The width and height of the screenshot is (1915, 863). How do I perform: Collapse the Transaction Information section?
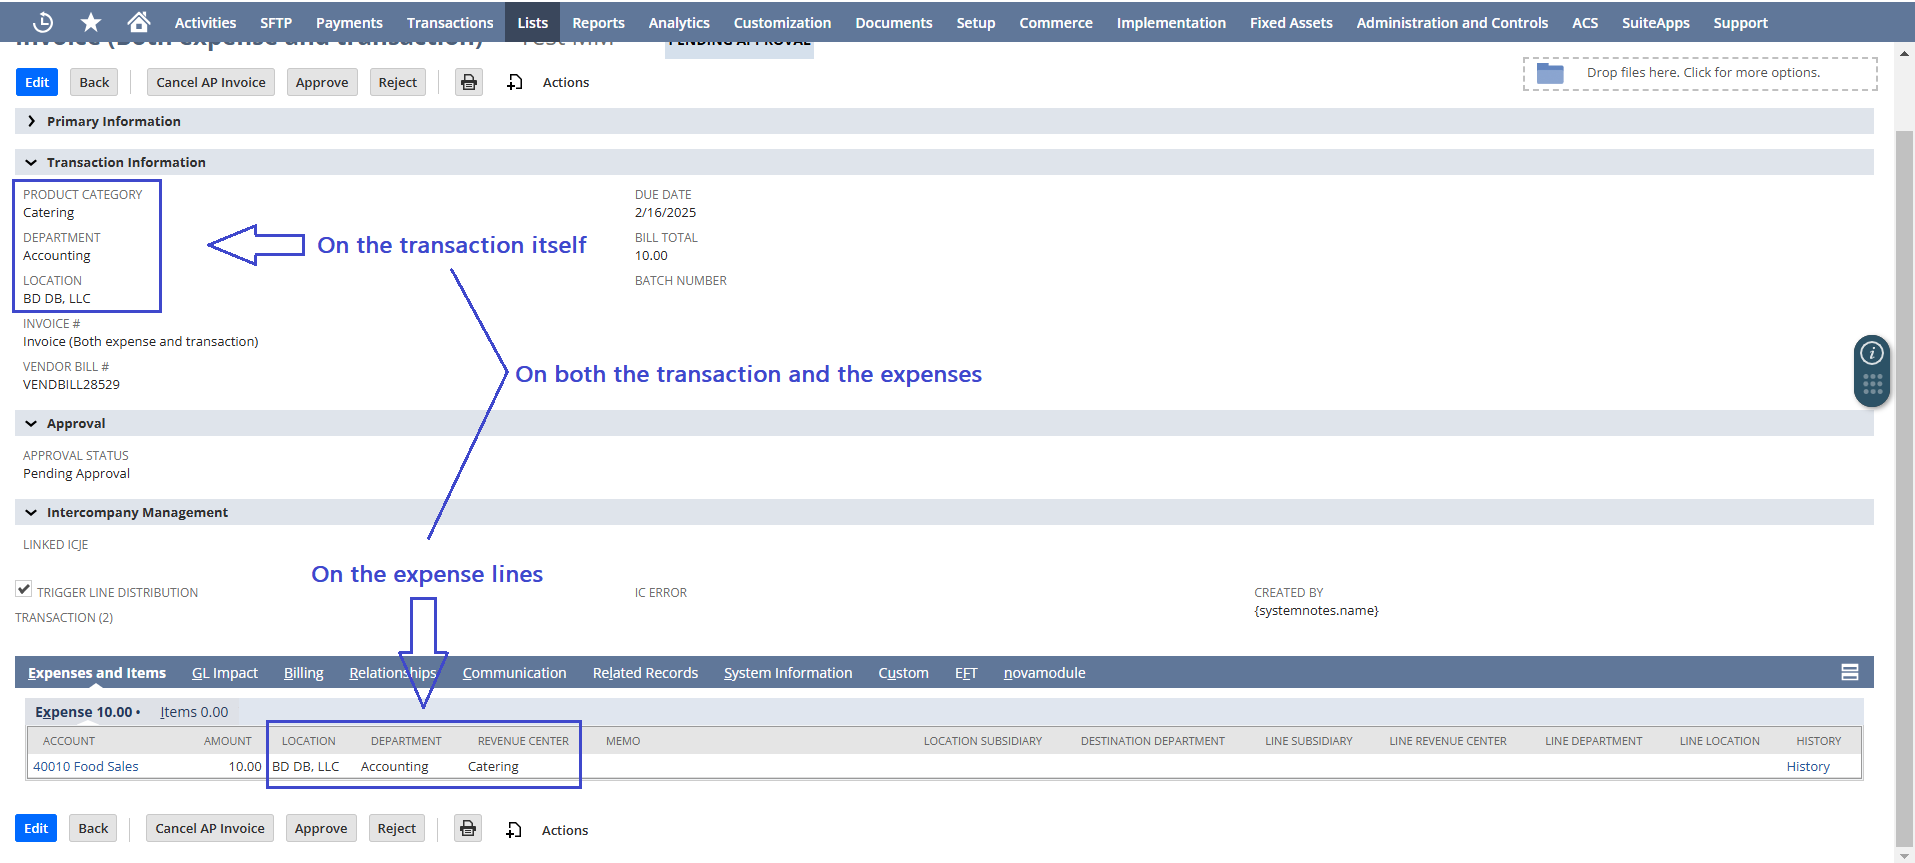tap(31, 162)
